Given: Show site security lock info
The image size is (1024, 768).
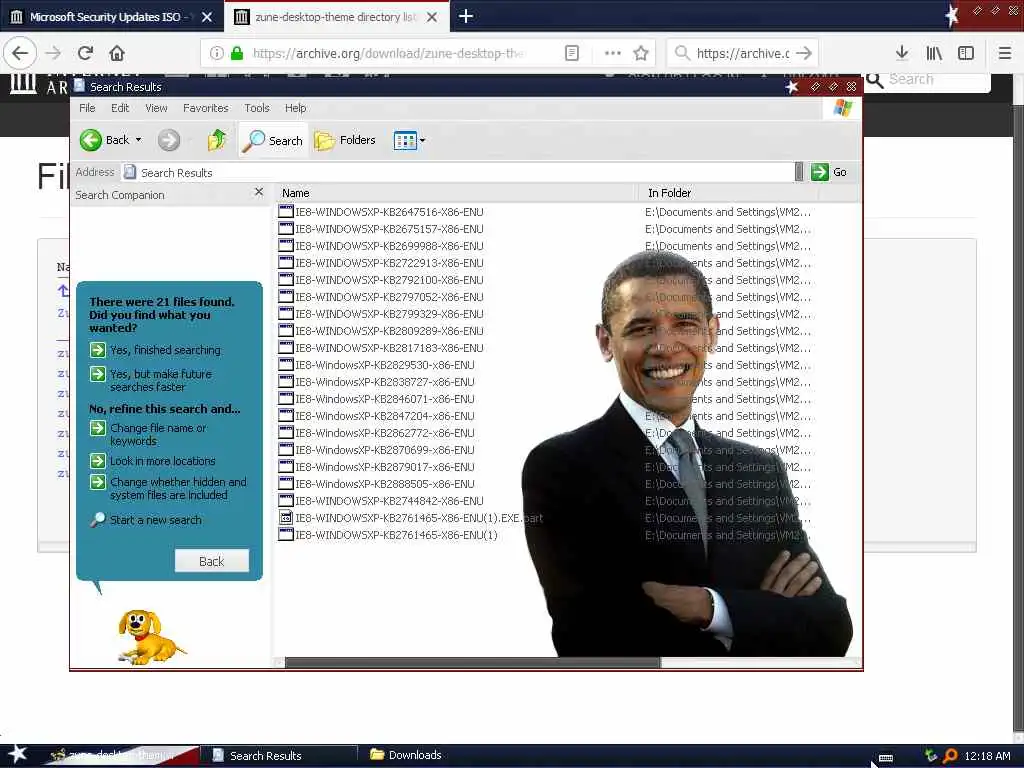Looking at the screenshot, I should tap(237, 53).
